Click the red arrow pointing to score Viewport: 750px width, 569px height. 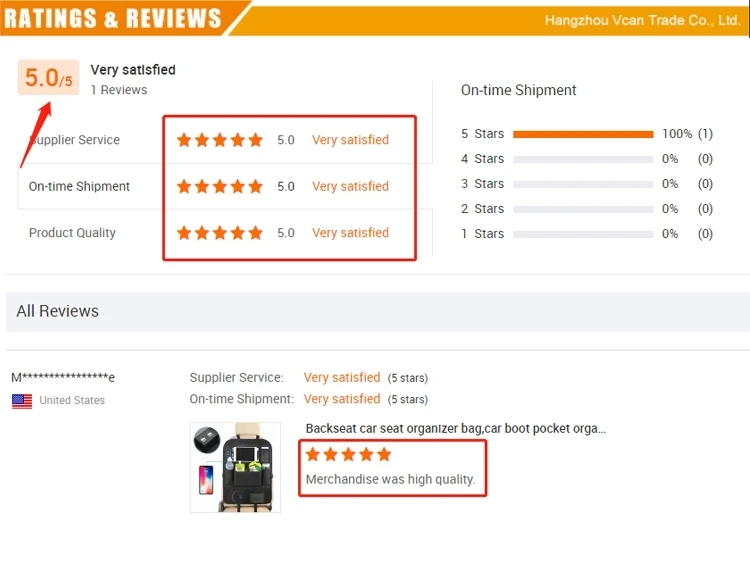click(35, 134)
